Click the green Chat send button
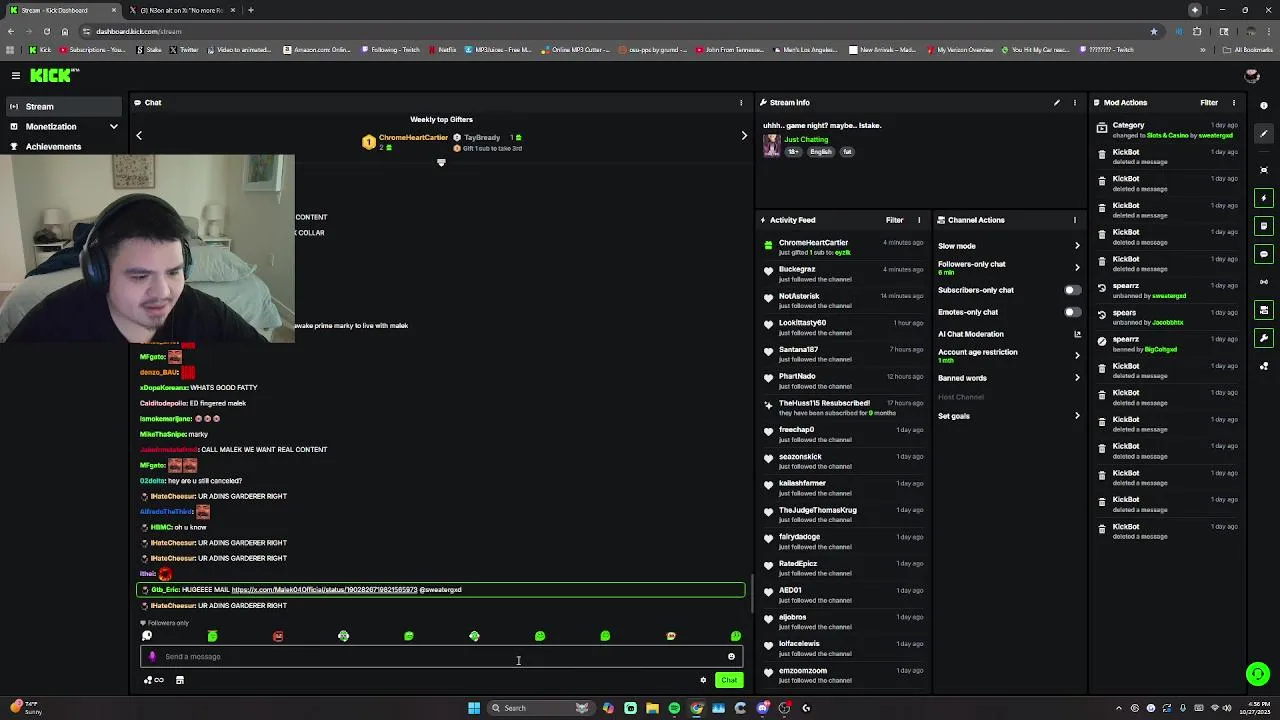 (x=729, y=680)
